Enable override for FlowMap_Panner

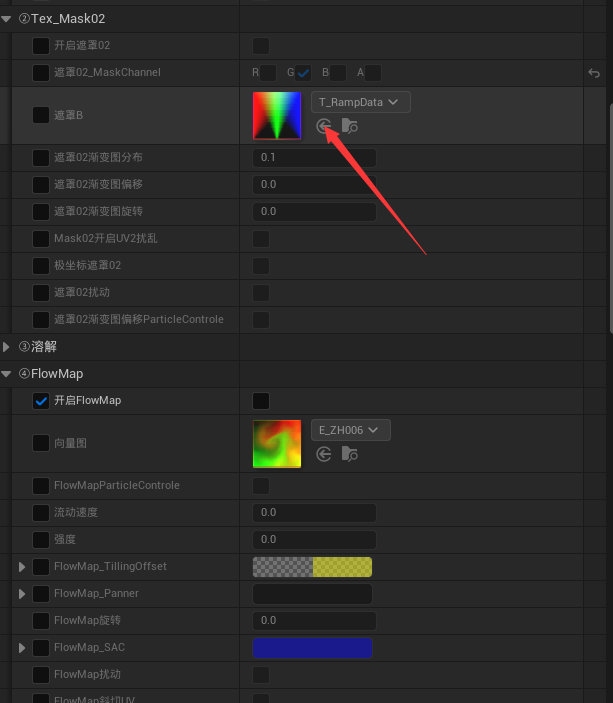coord(41,594)
